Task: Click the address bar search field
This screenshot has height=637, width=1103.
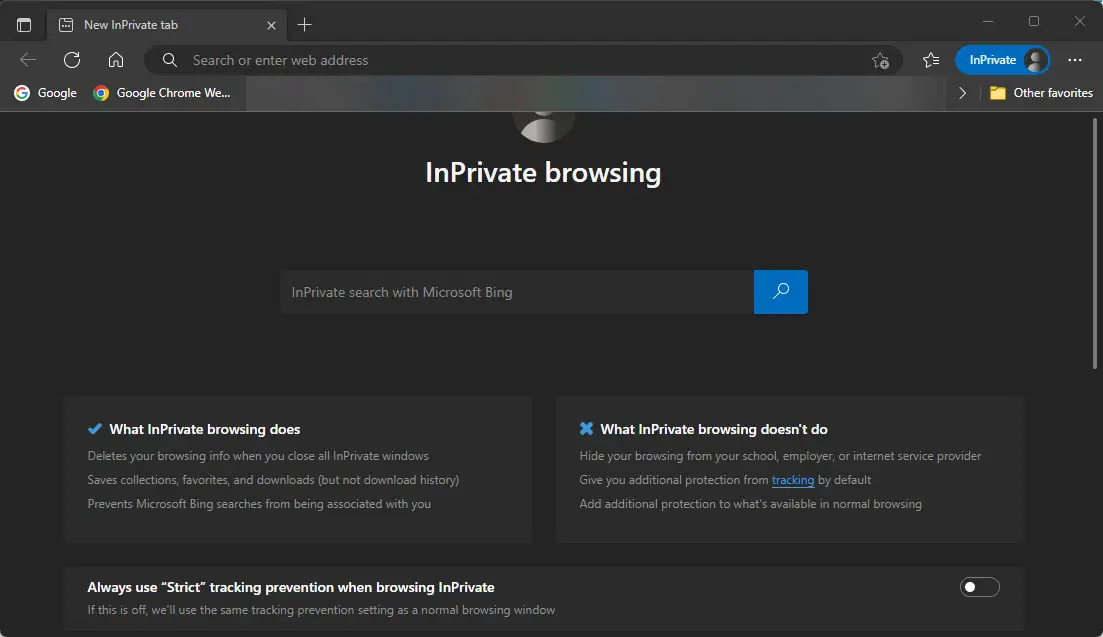Action: (x=524, y=60)
